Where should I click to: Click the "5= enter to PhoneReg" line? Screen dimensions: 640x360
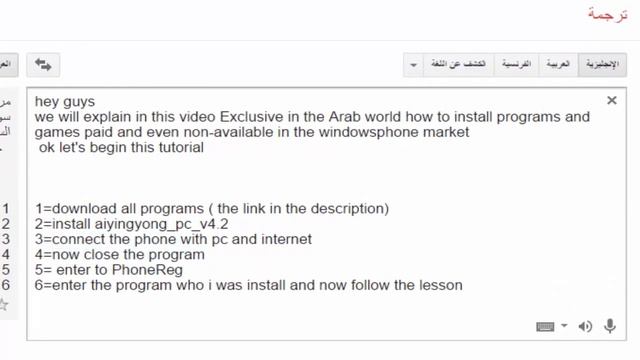(x=109, y=270)
